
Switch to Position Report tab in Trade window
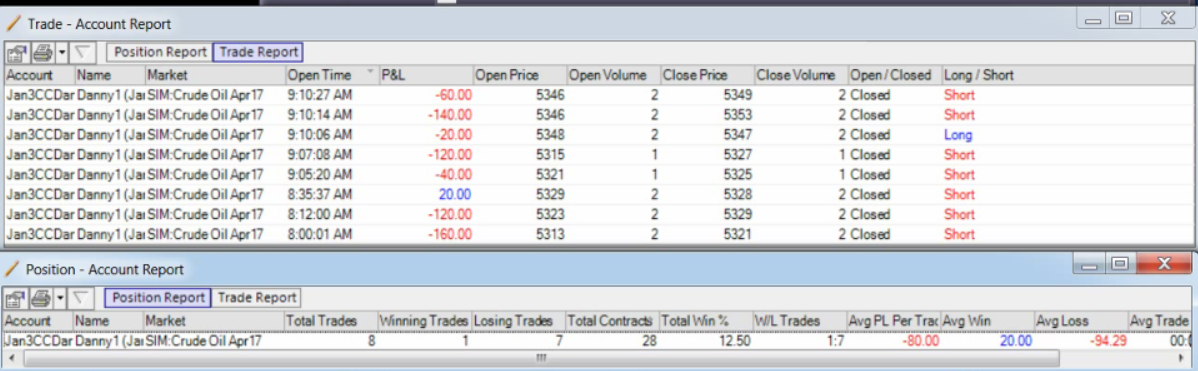159,52
